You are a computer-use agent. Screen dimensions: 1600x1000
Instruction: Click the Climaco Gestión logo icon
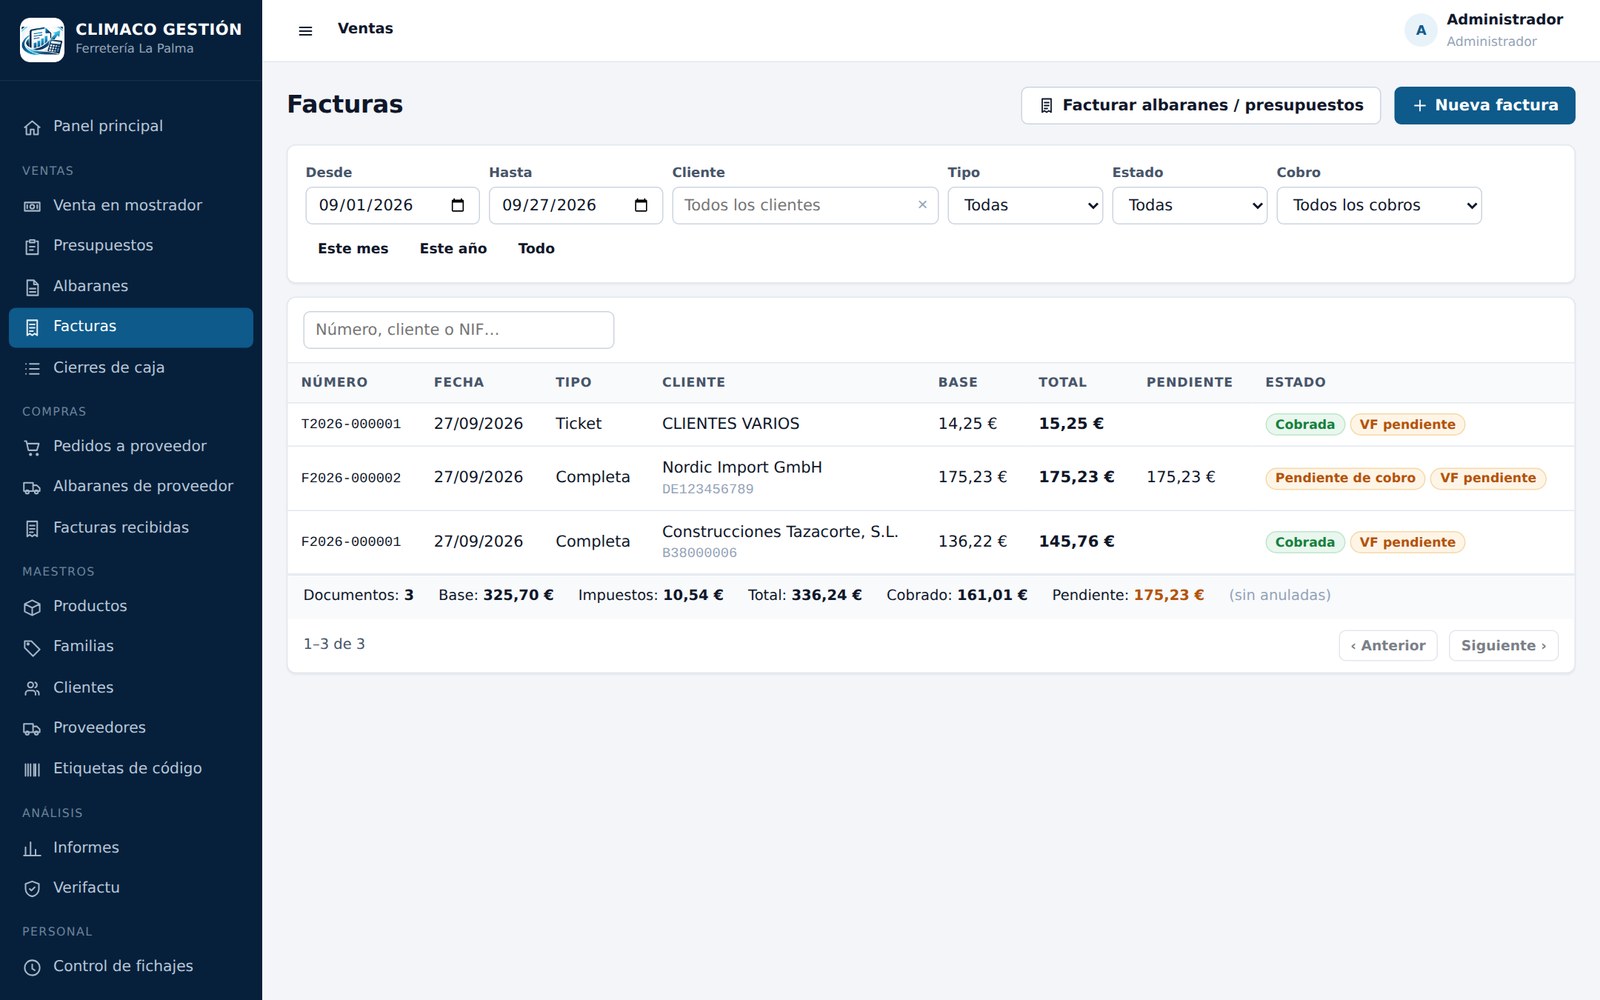(42, 40)
